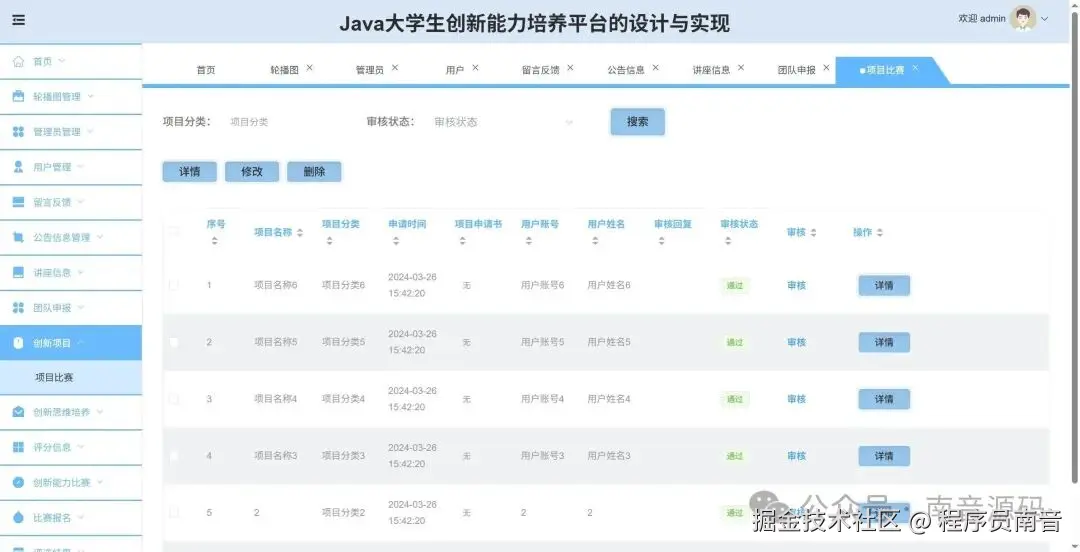Switch to the 团队申报 tab
The height and width of the screenshot is (552, 1080).
[797, 70]
